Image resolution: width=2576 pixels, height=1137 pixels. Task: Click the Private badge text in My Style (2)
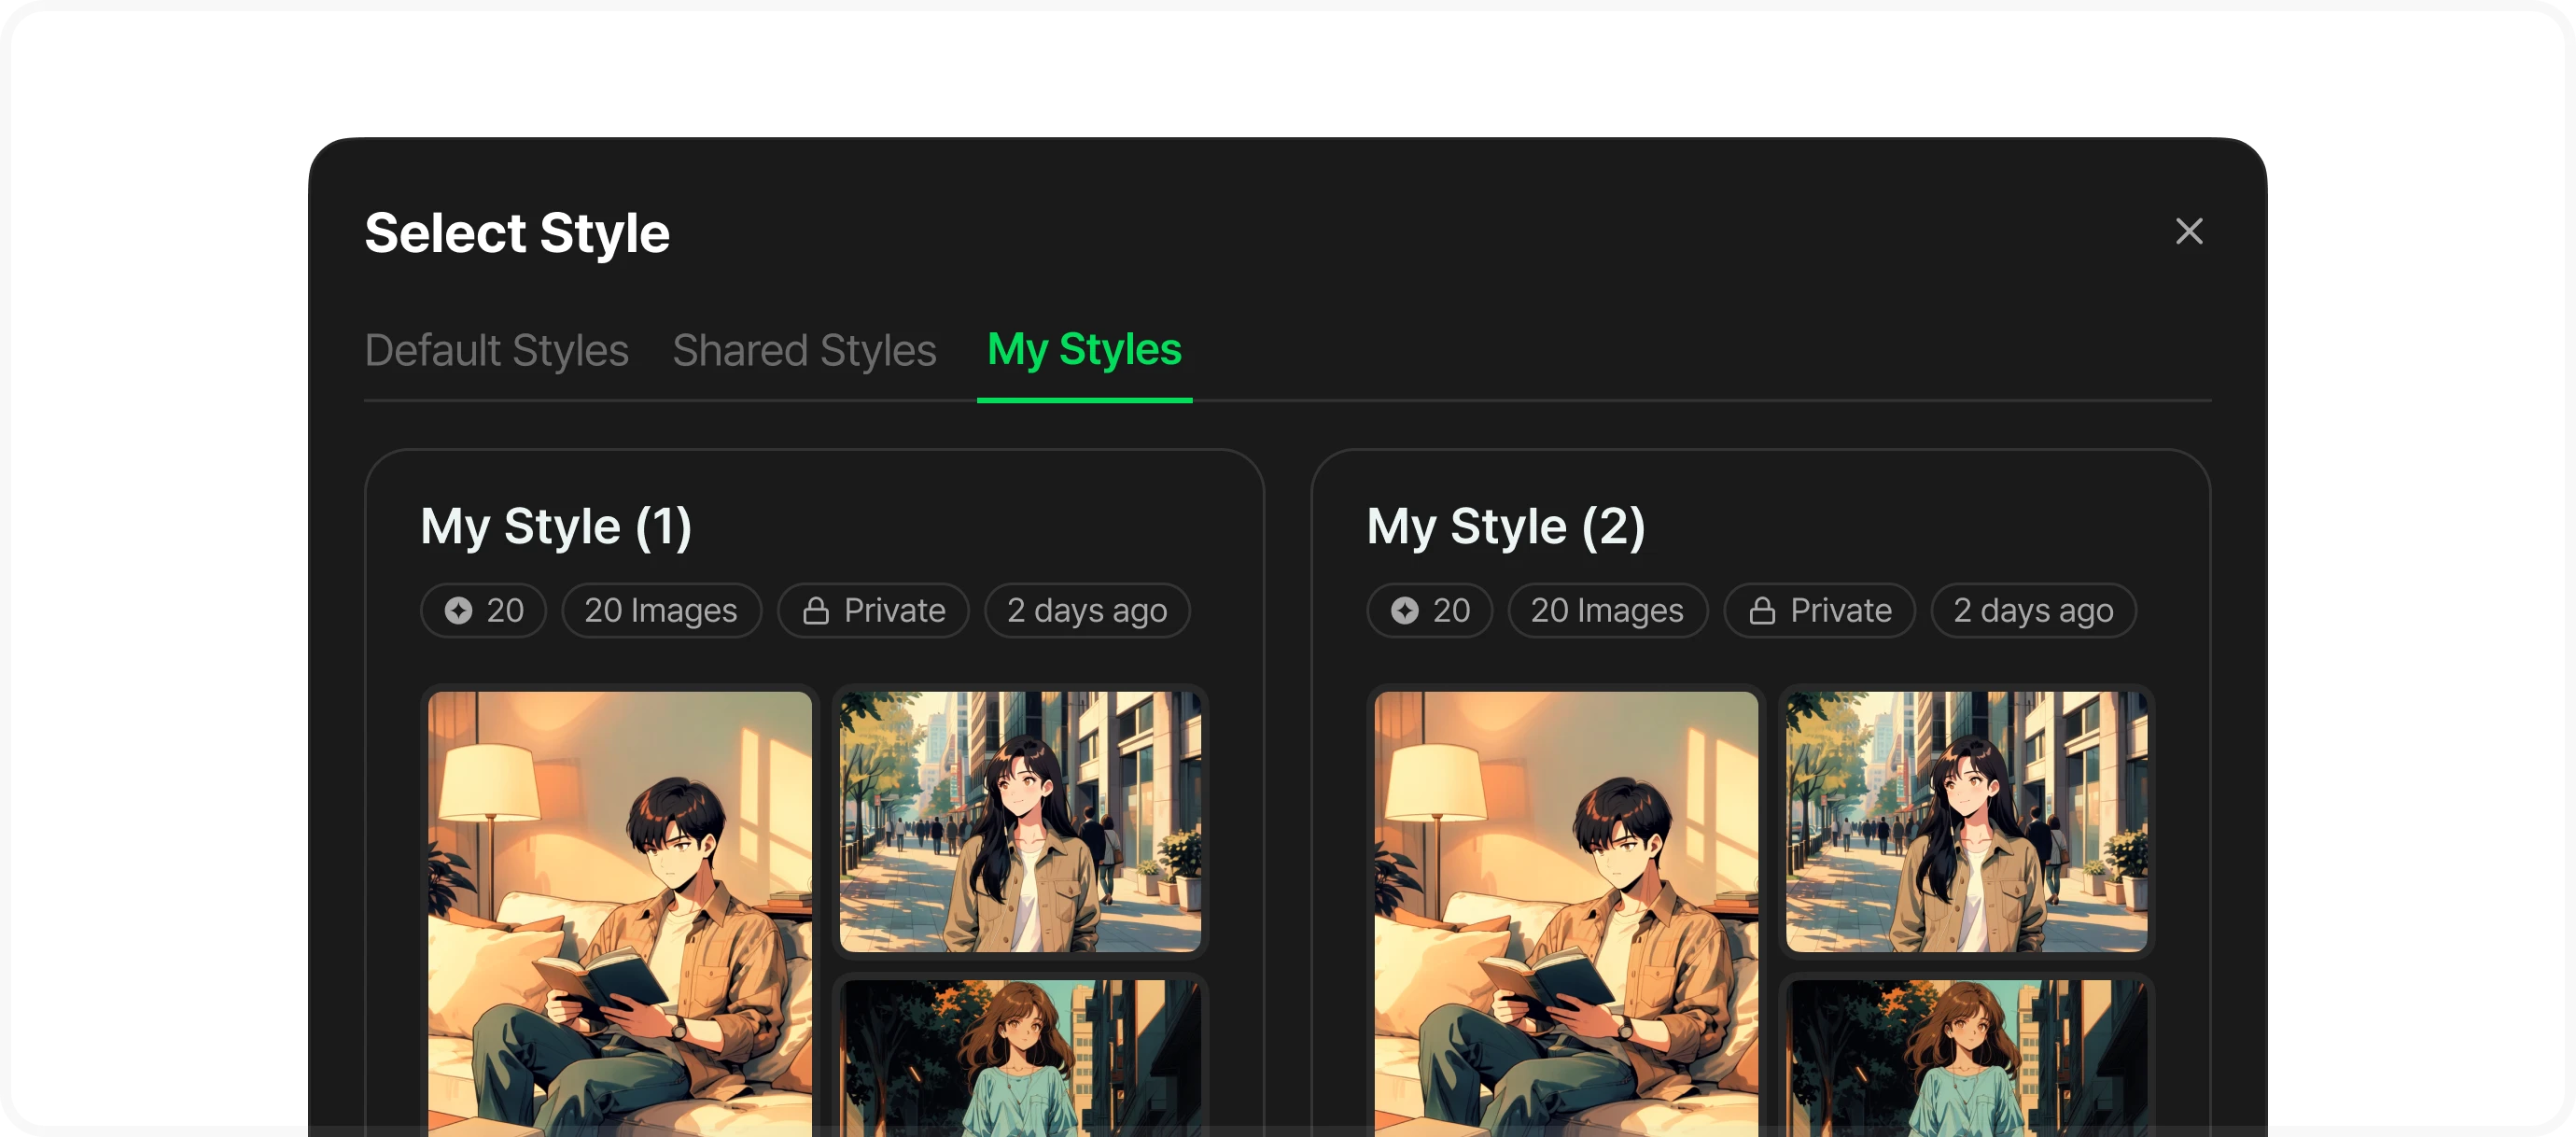coord(1840,610)
